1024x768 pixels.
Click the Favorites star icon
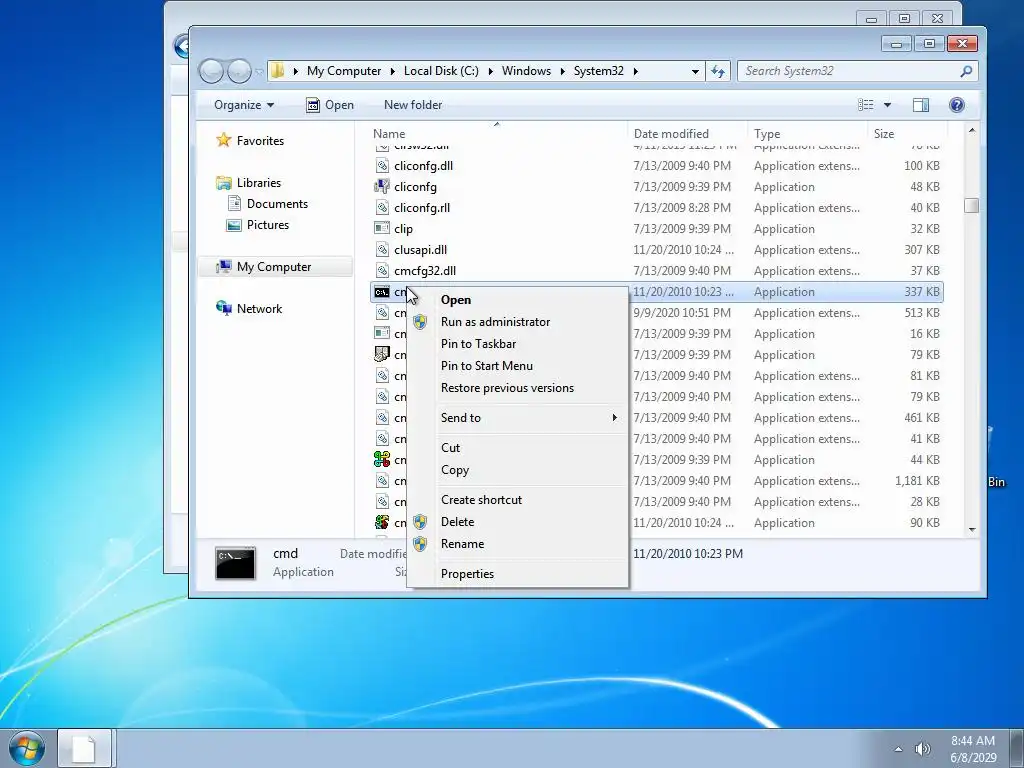click(x=223, y=140)
